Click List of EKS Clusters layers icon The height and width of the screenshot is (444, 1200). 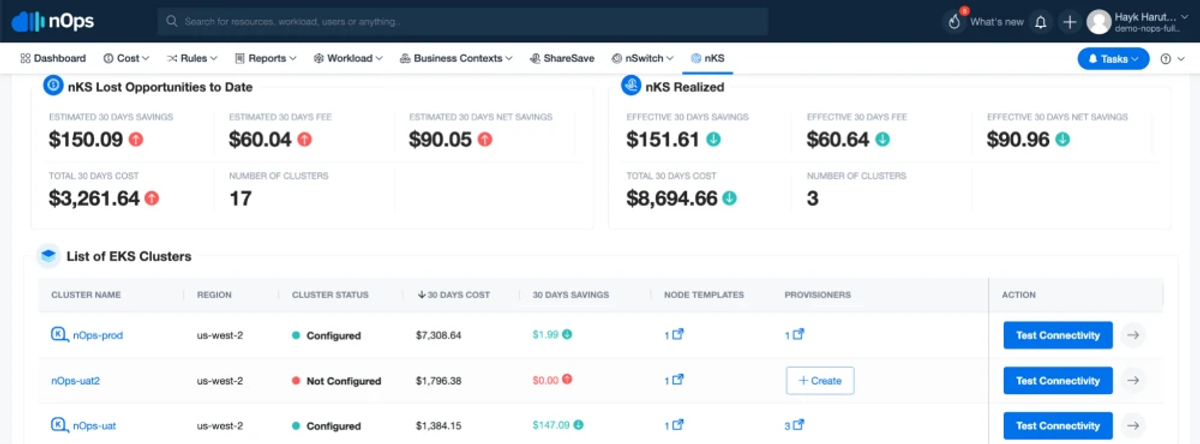pyautogui.click(x=48, y=256)
